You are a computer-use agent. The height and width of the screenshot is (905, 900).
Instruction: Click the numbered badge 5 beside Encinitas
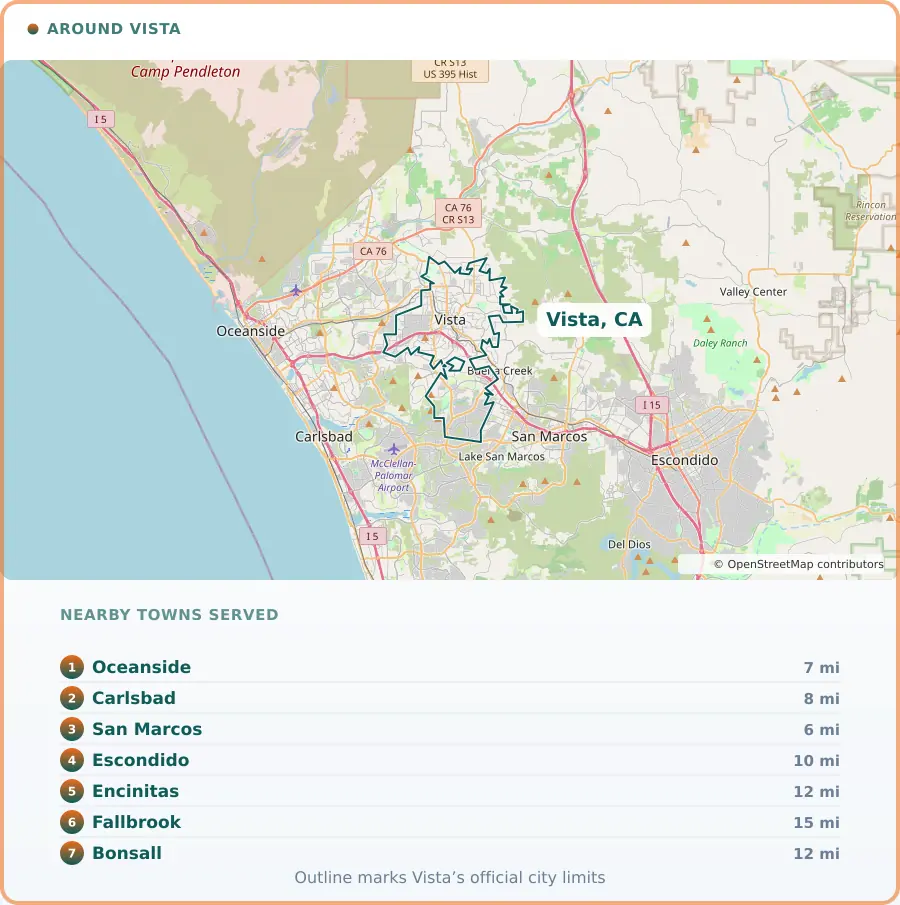pyautogui.click(x=72, y=791)
